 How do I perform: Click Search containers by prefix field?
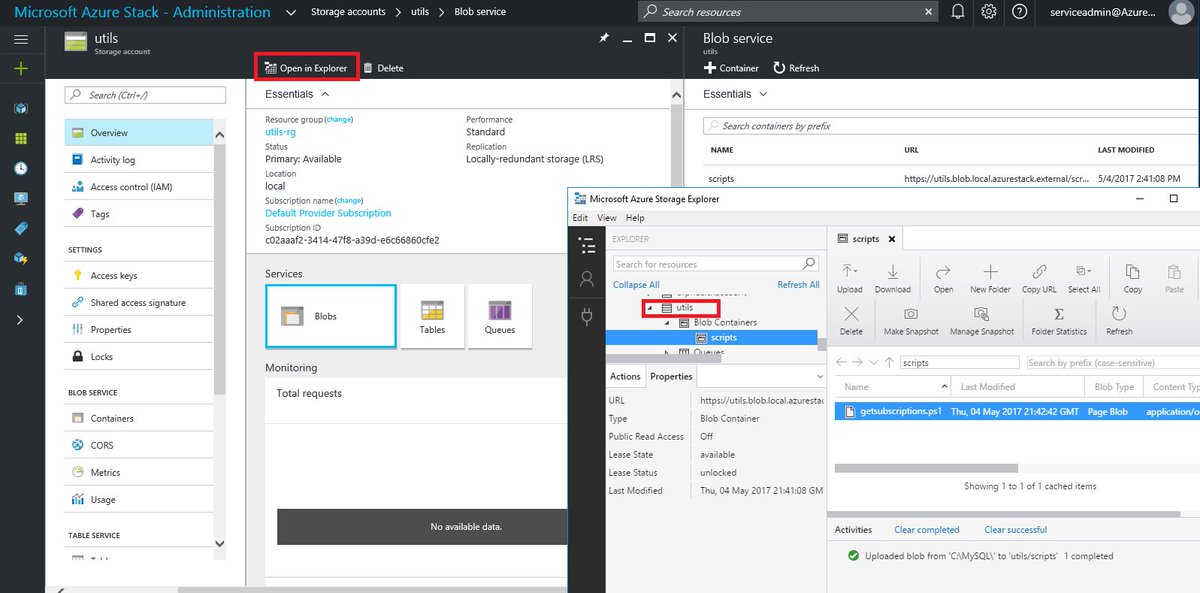tap(950, 126)
